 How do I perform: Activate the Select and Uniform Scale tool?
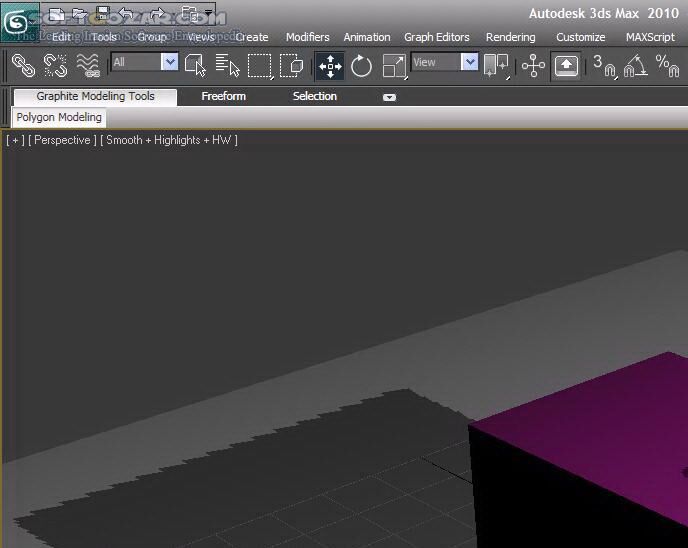394,66
